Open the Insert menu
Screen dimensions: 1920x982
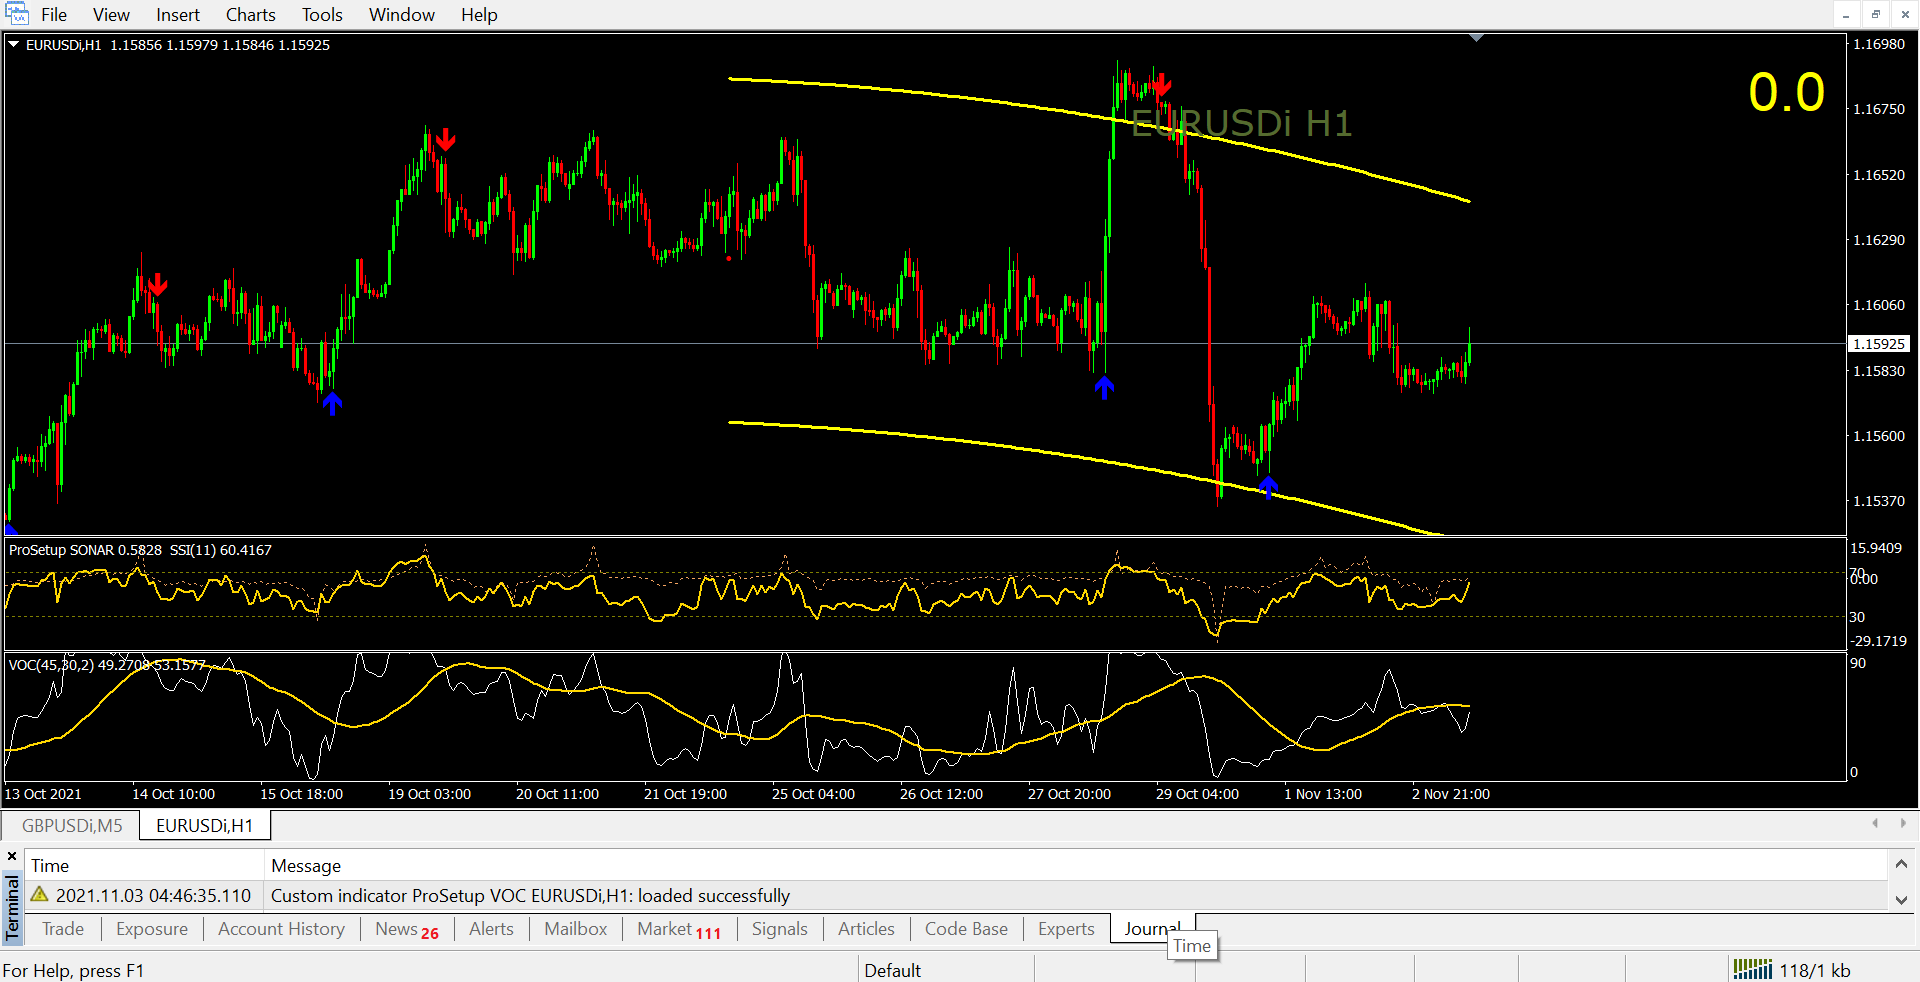pos(177,15)
